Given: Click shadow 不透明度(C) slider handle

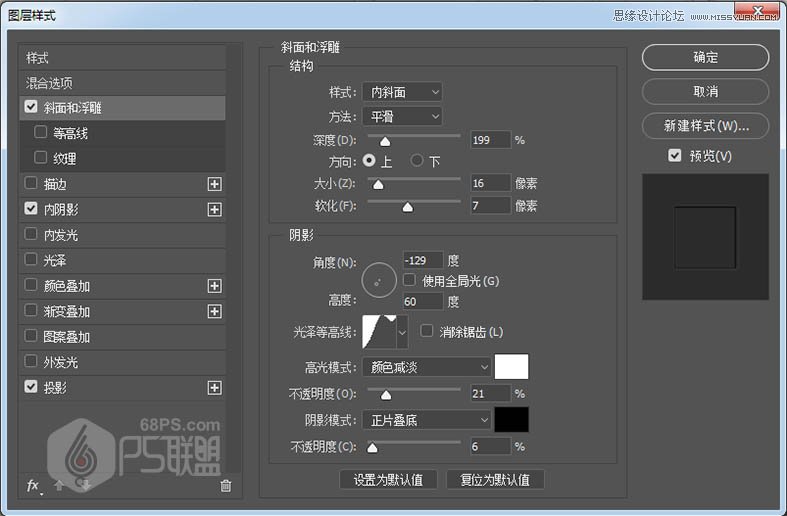Looking at the screenshot, I should (x=372, y=447).
